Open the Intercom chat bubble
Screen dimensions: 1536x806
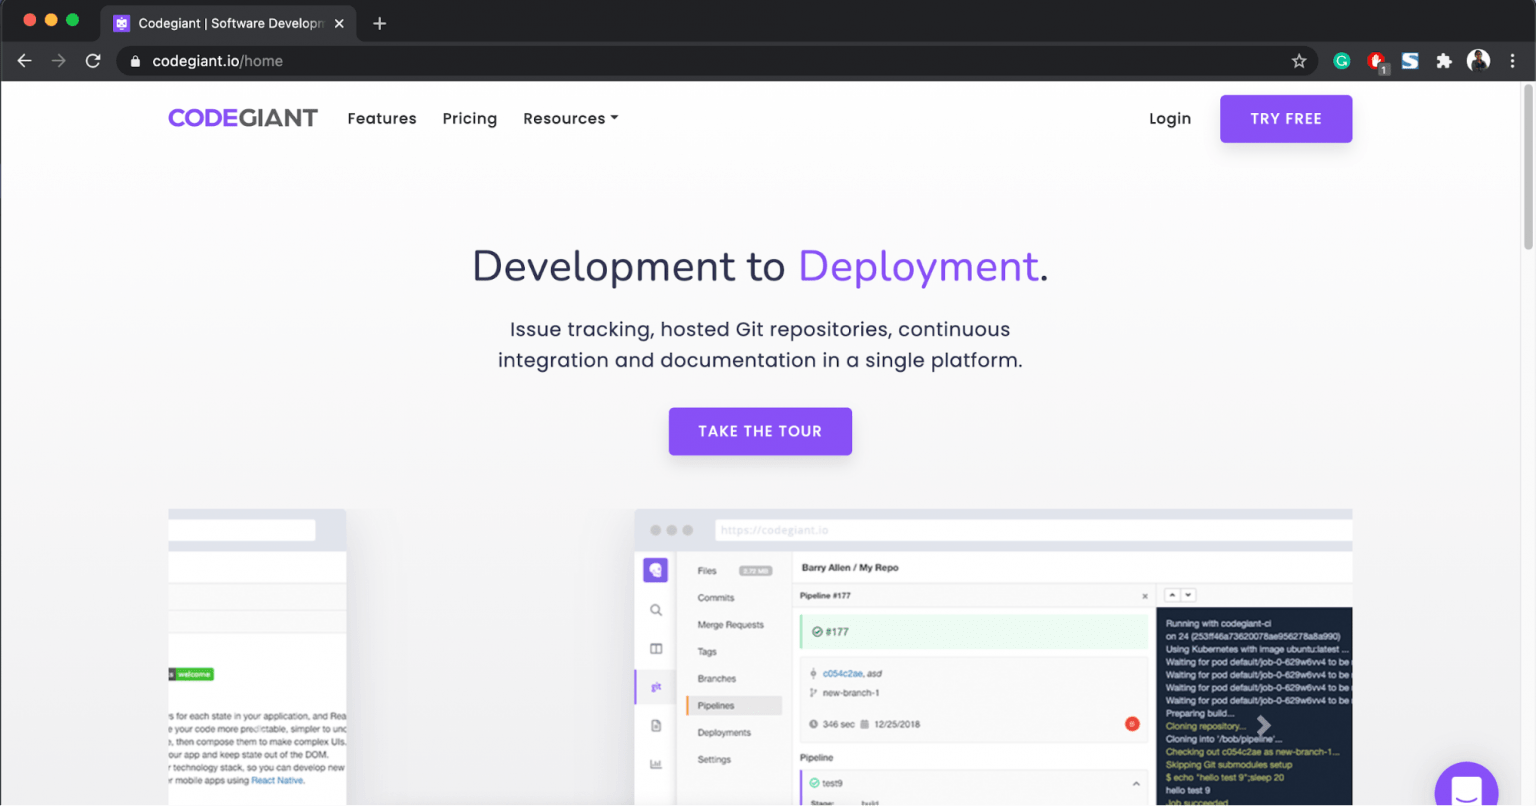click(x=1466, y=787)
